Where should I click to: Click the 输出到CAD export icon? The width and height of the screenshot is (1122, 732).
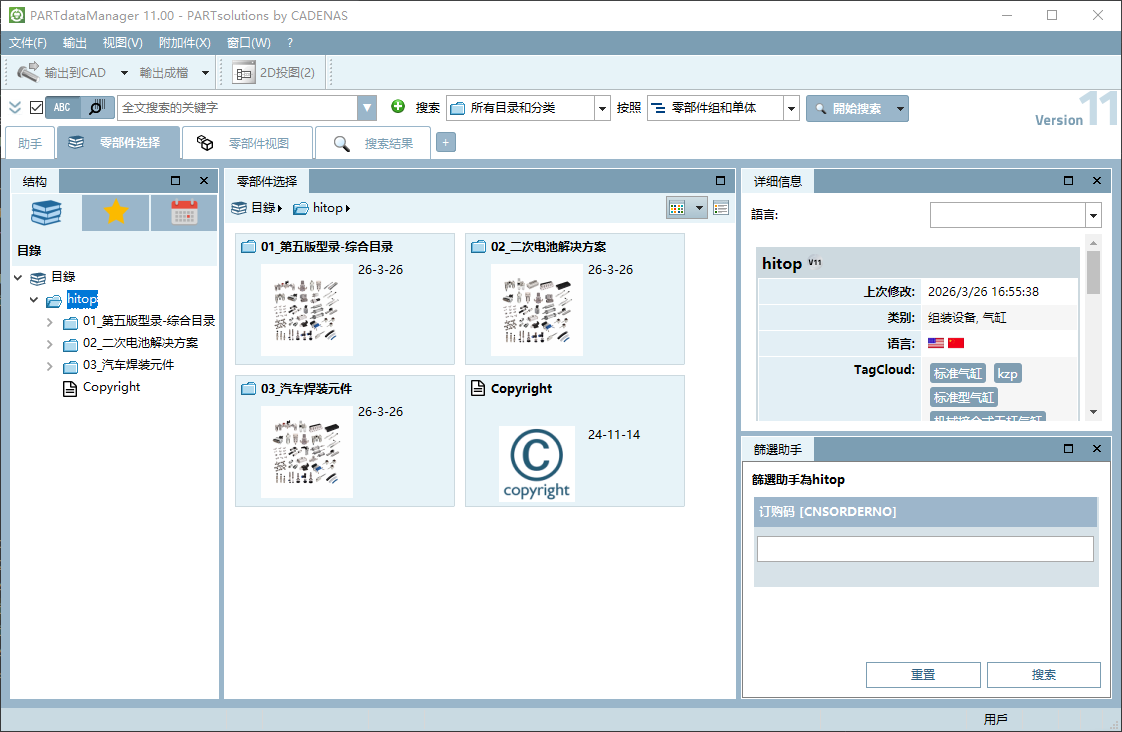(x=27, y=72)
